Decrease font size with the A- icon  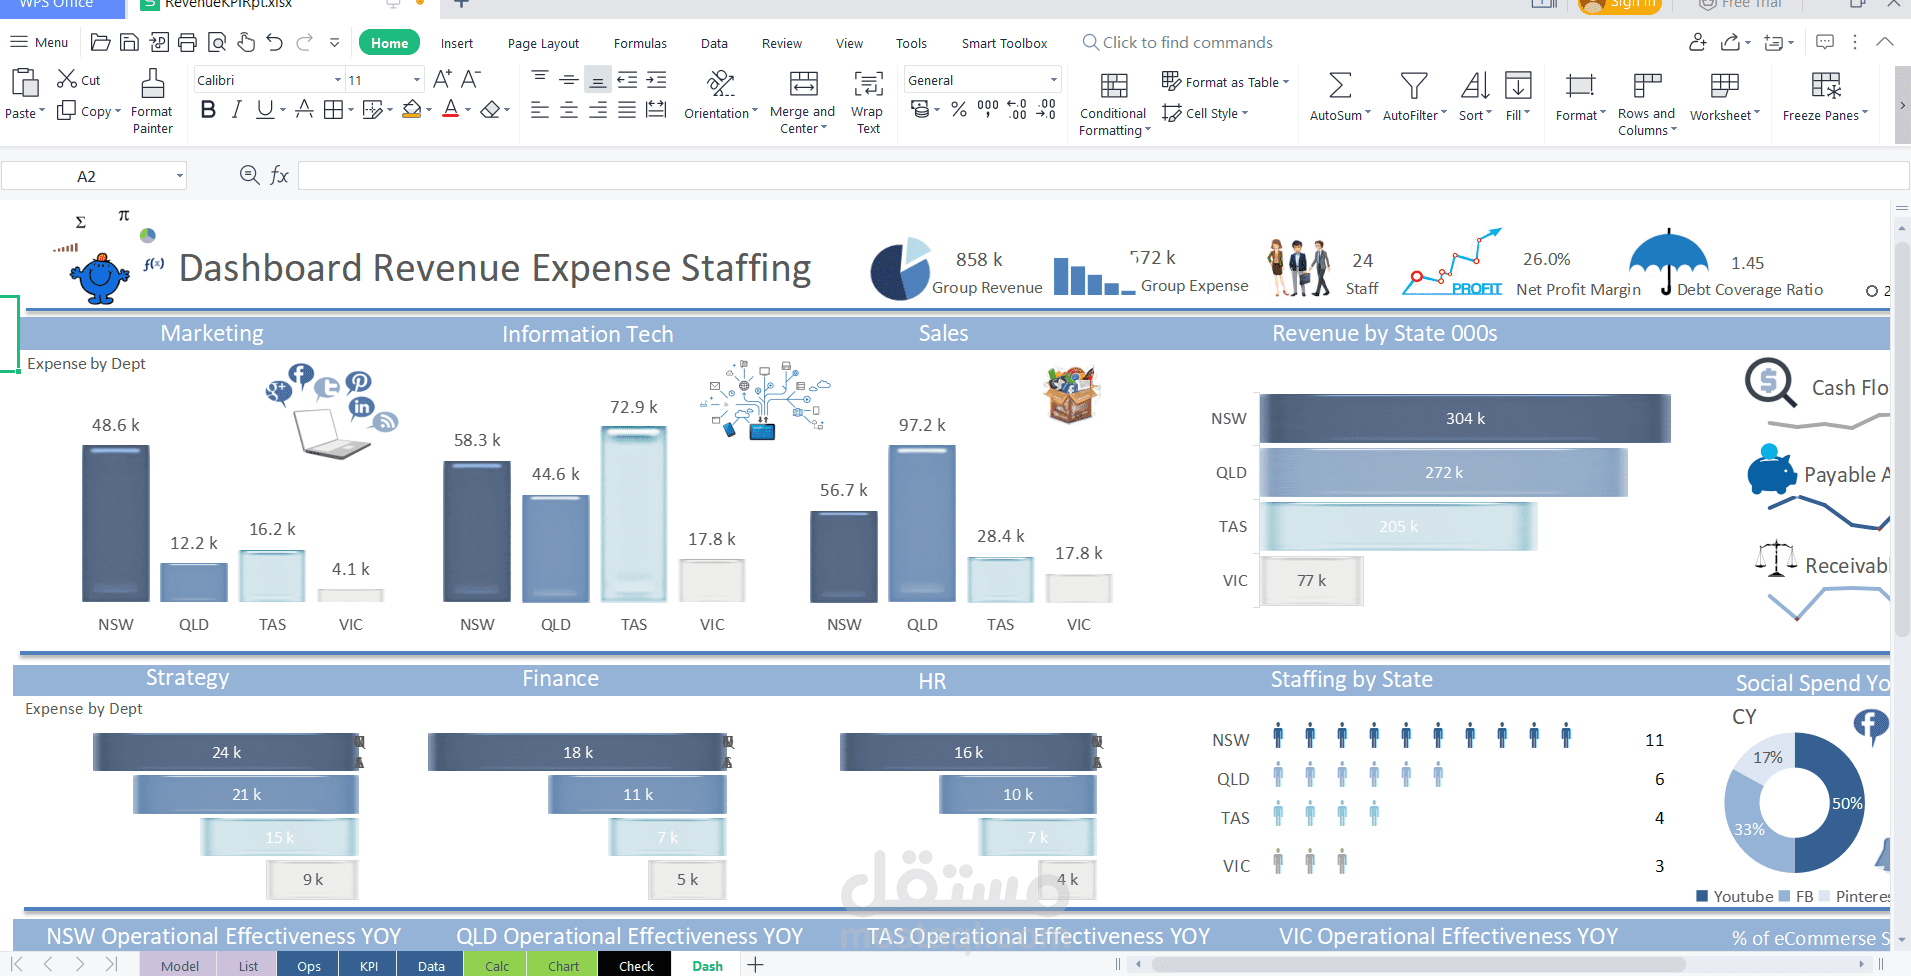pyautogui.click(x=471, y=79)
